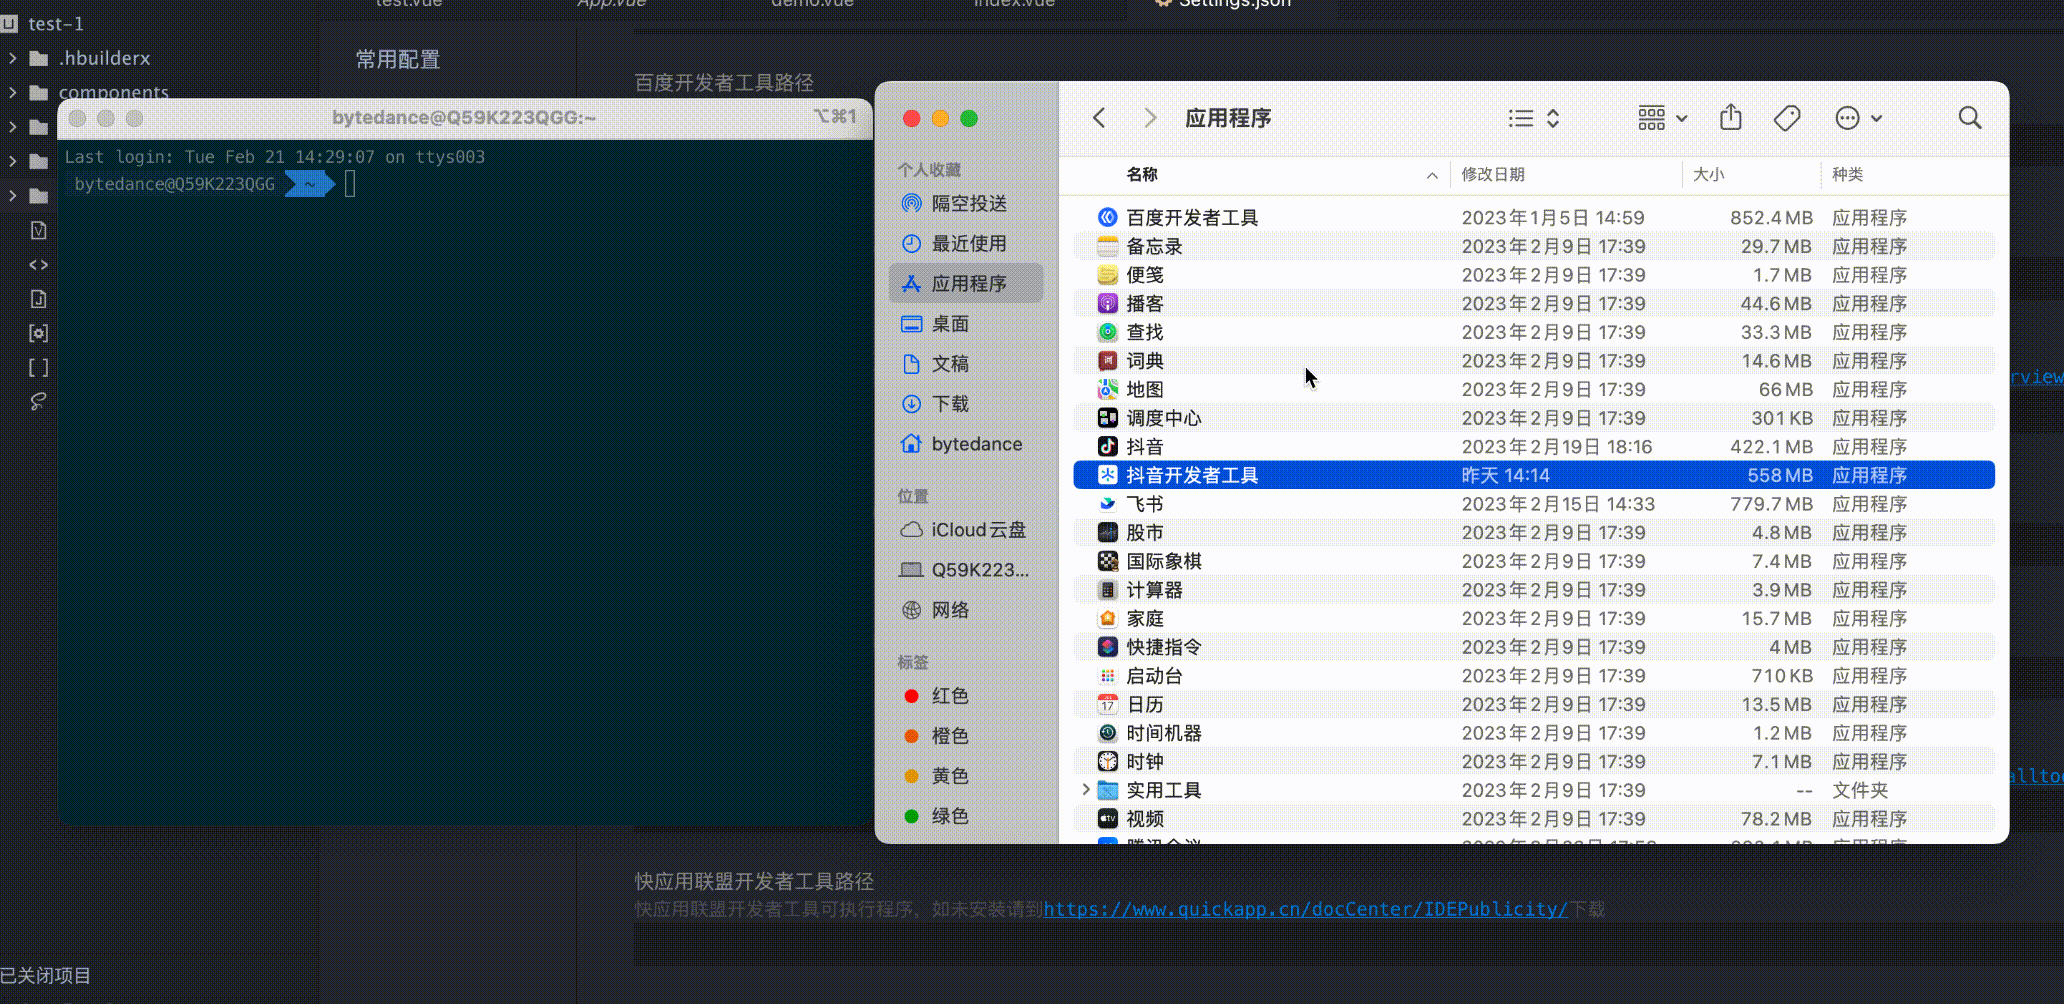Open the group-by options dropdown in Finder

coord(1662,118)
